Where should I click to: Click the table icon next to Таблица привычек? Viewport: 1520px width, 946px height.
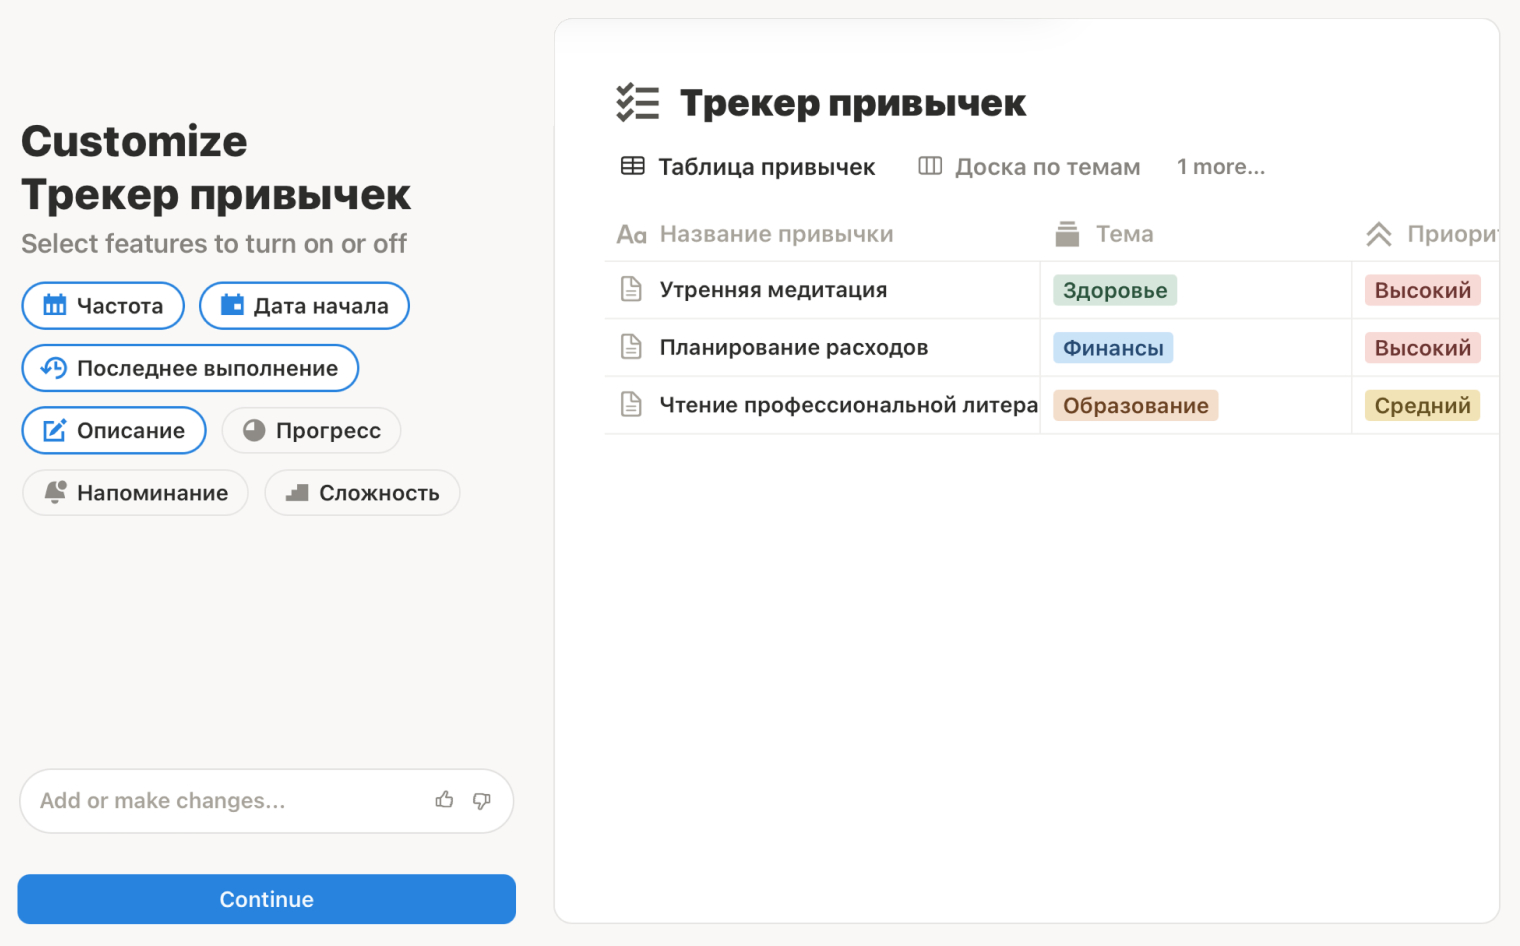coord(632,166)
